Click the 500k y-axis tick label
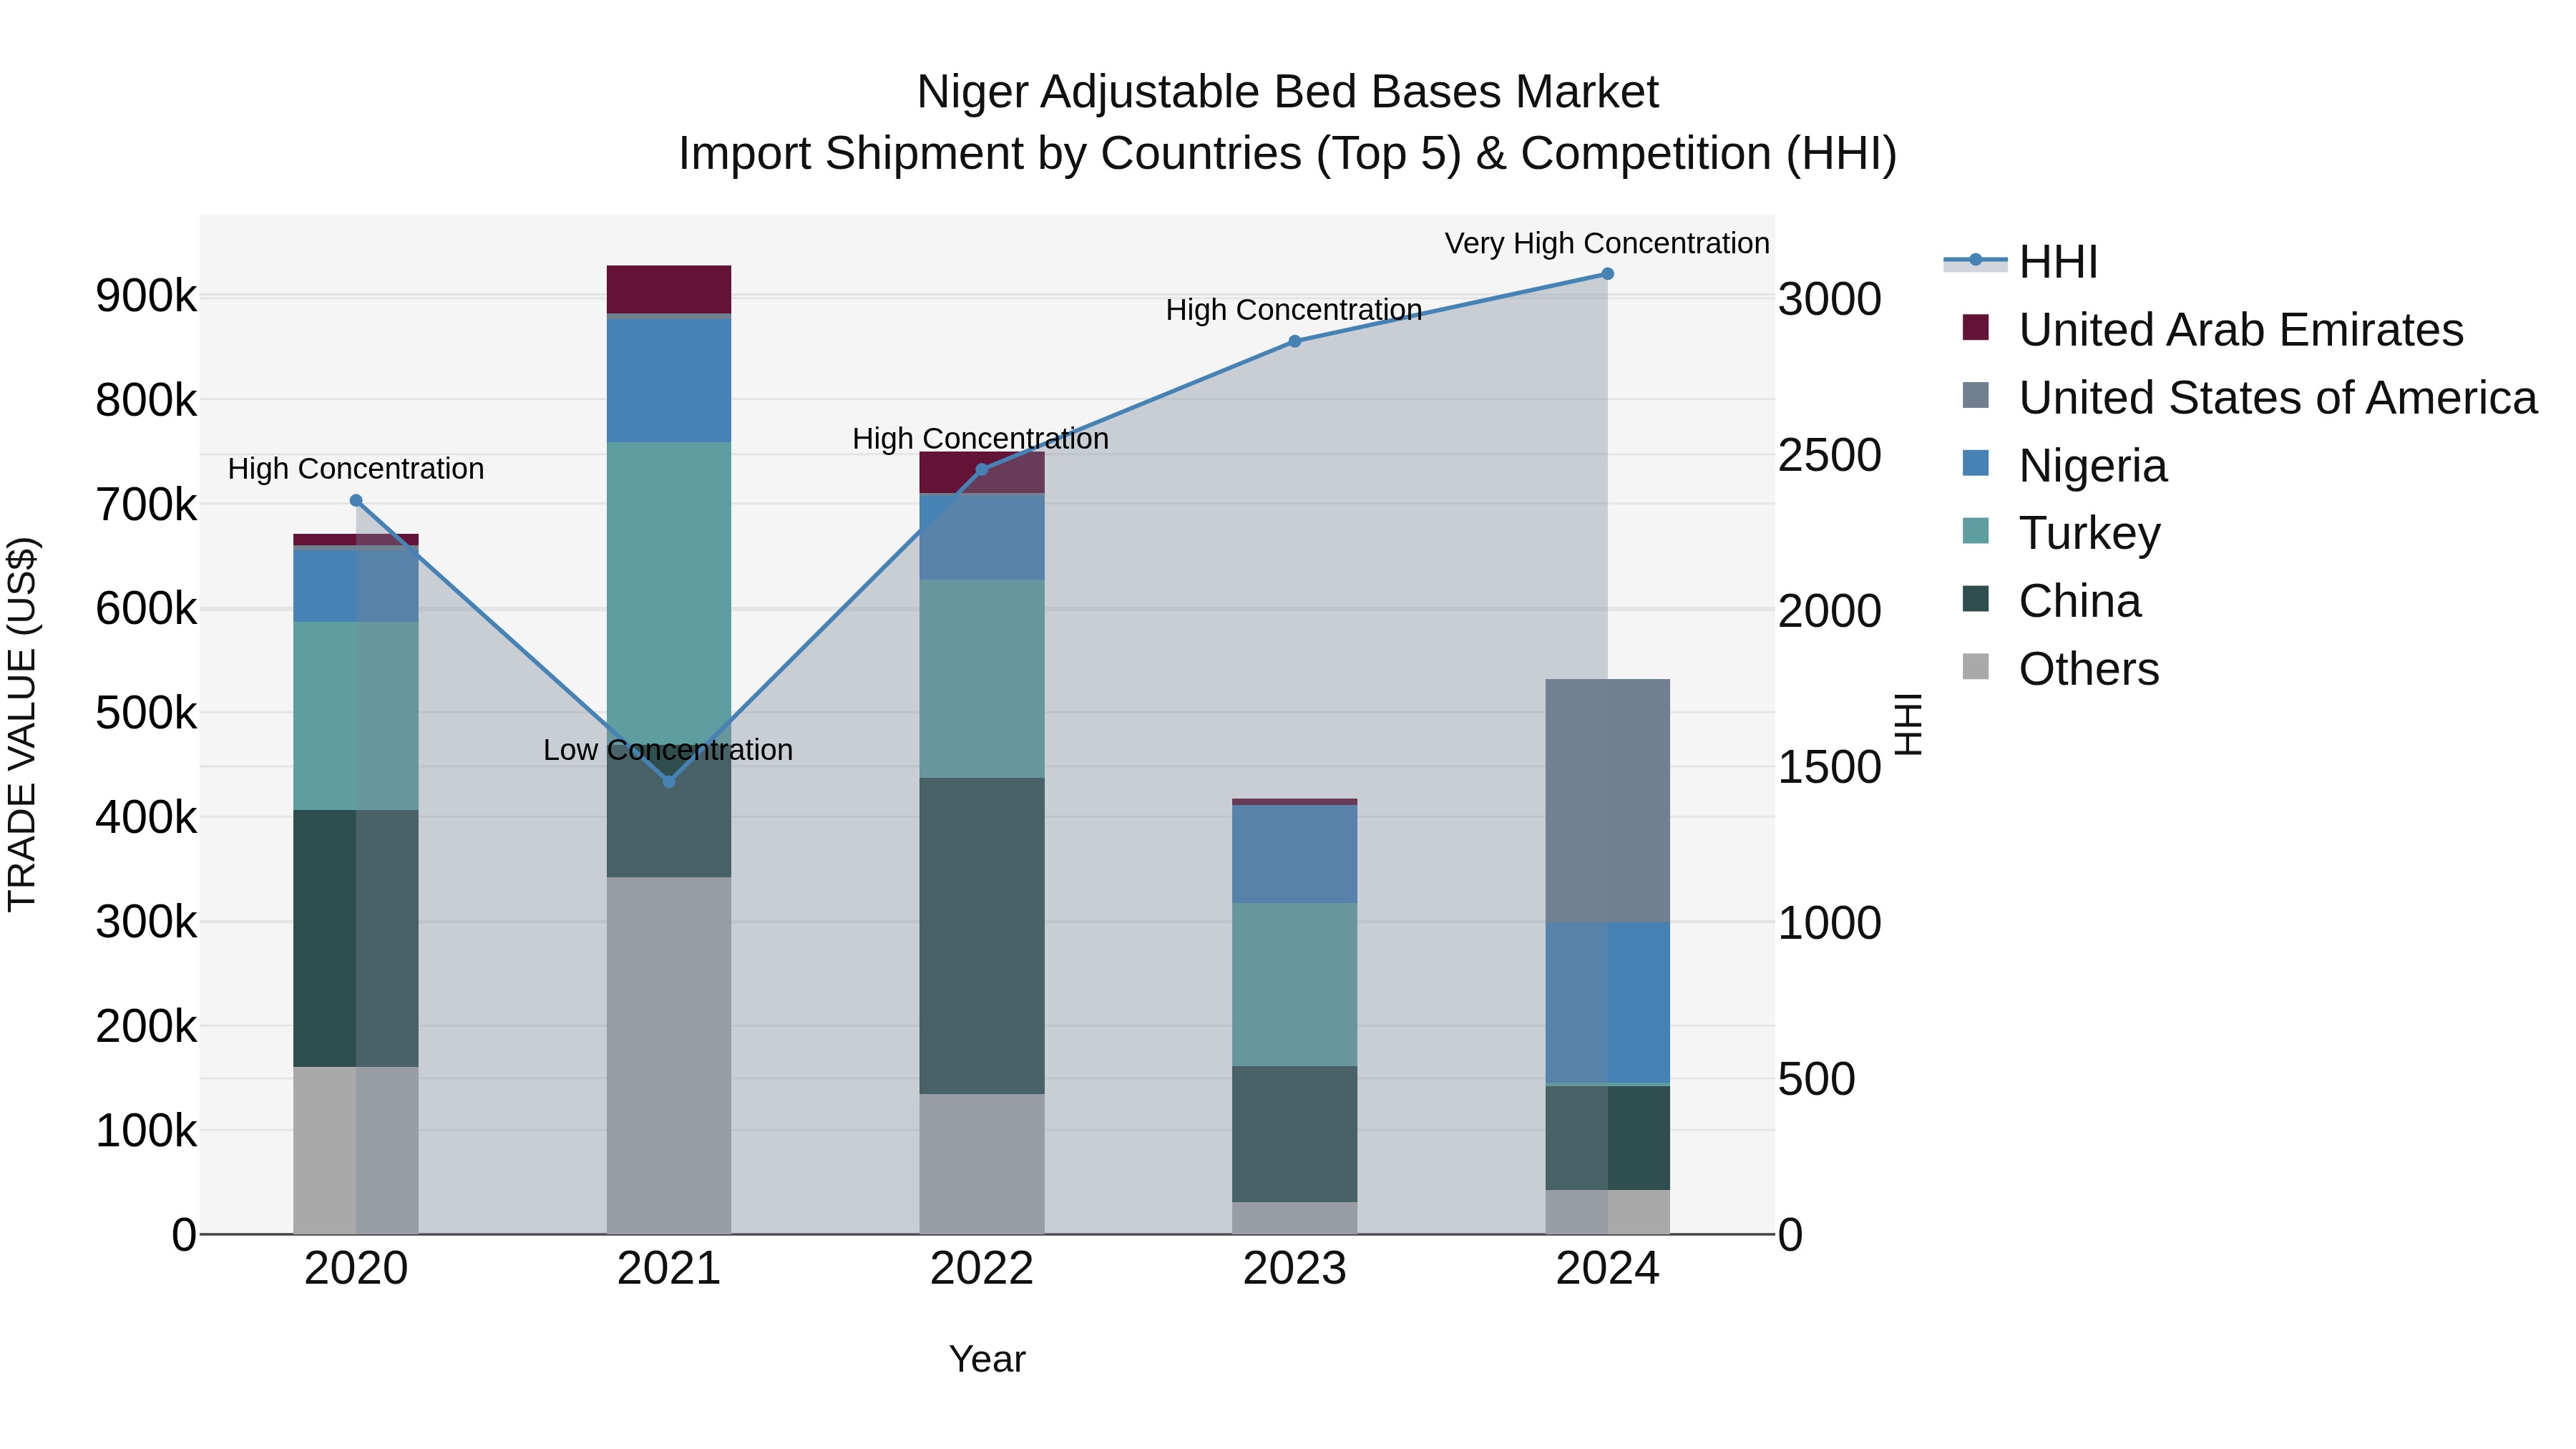The height and width of the screenshot is (1449, 2576). tap(146, 714)
